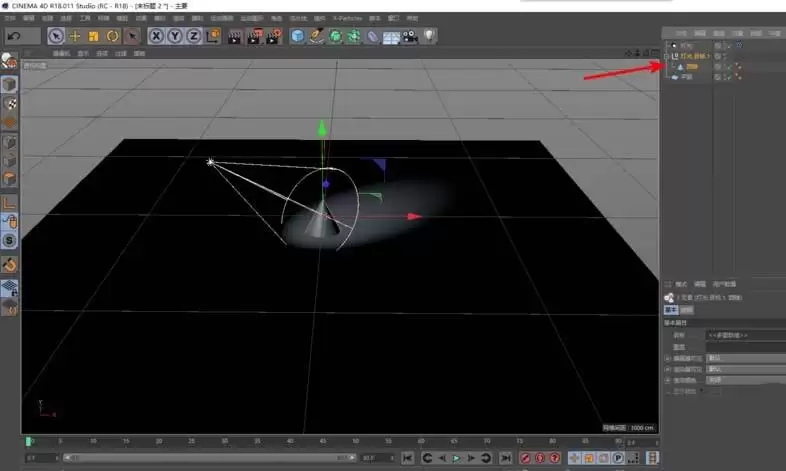The width and height of the screenshot is (786, 471).
Task: Click the render to picture viewer clapperboard
Action: pyautogui.click(x=254, y=36)
